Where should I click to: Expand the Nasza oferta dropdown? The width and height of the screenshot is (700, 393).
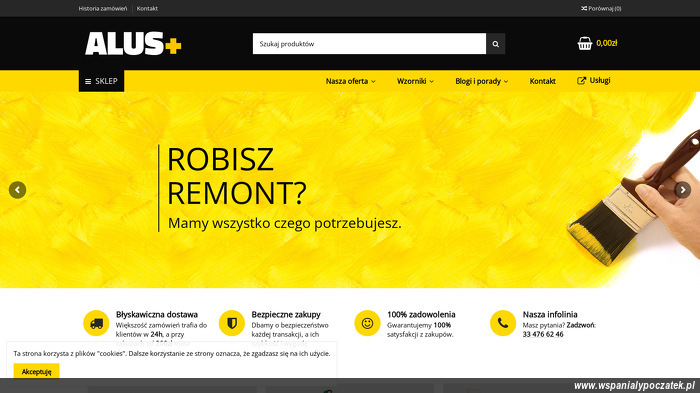click(x=350, y=81)
